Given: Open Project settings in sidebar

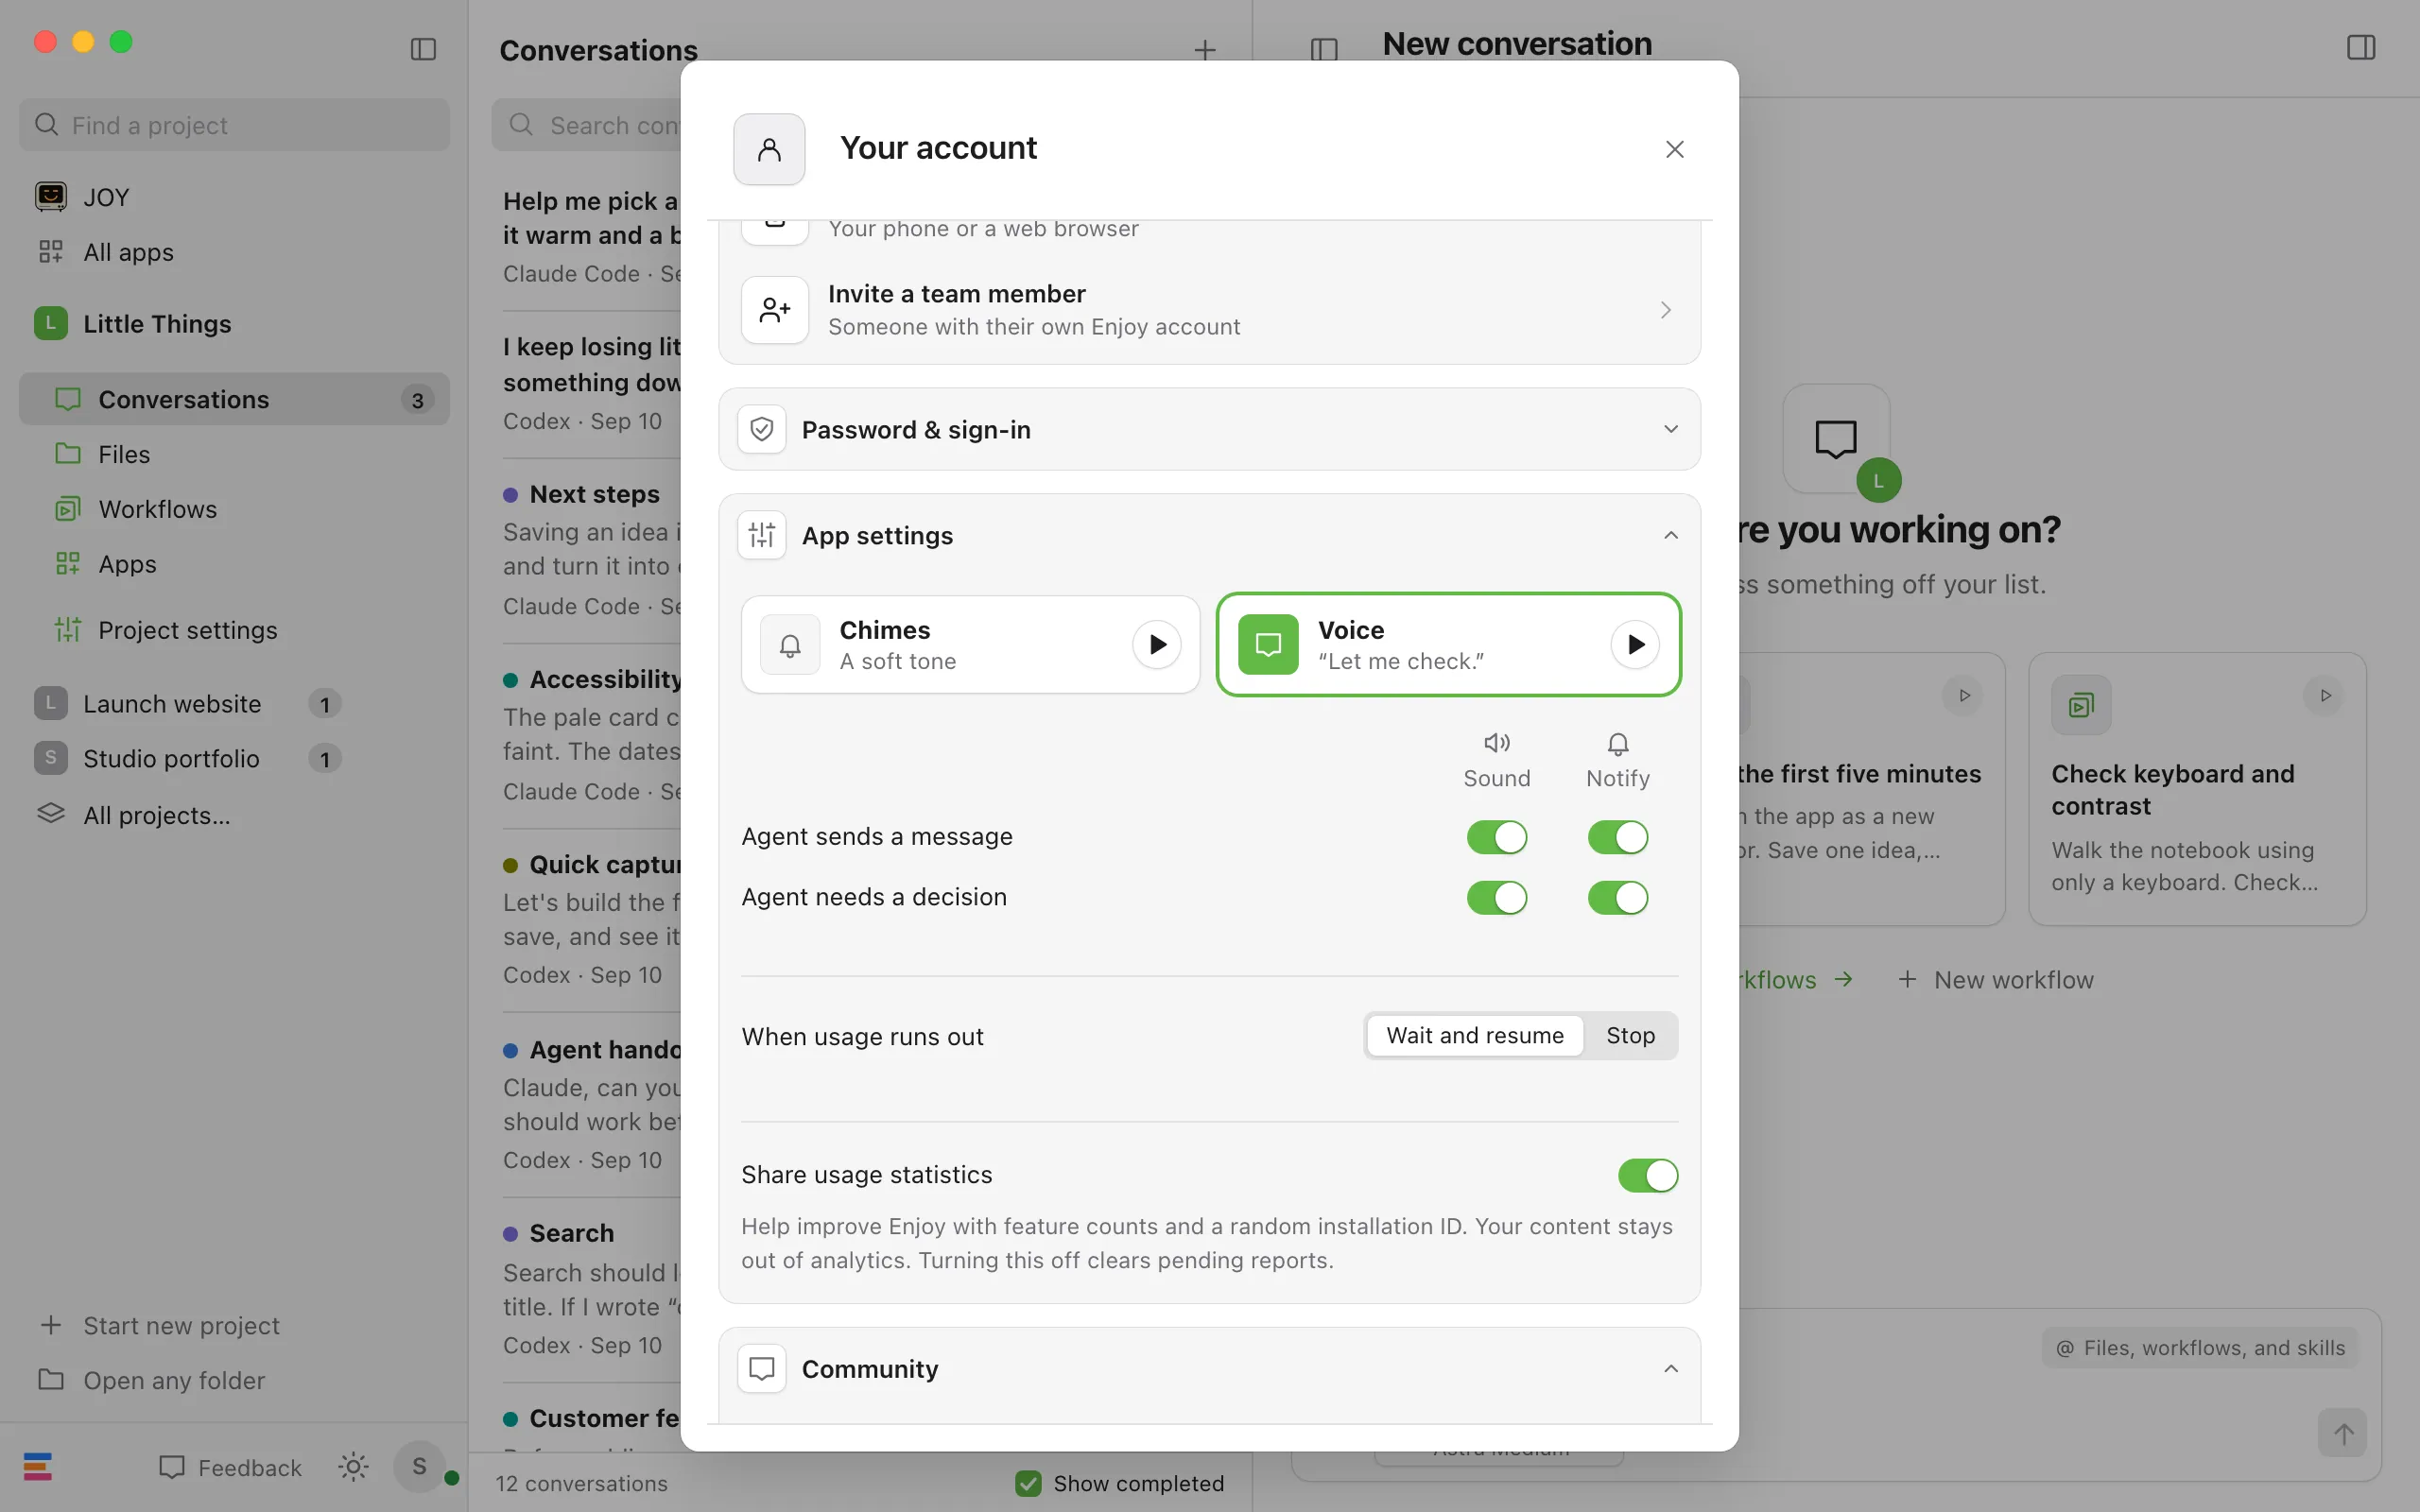Looking at the screenshot, I should click(x=234, y=630).
